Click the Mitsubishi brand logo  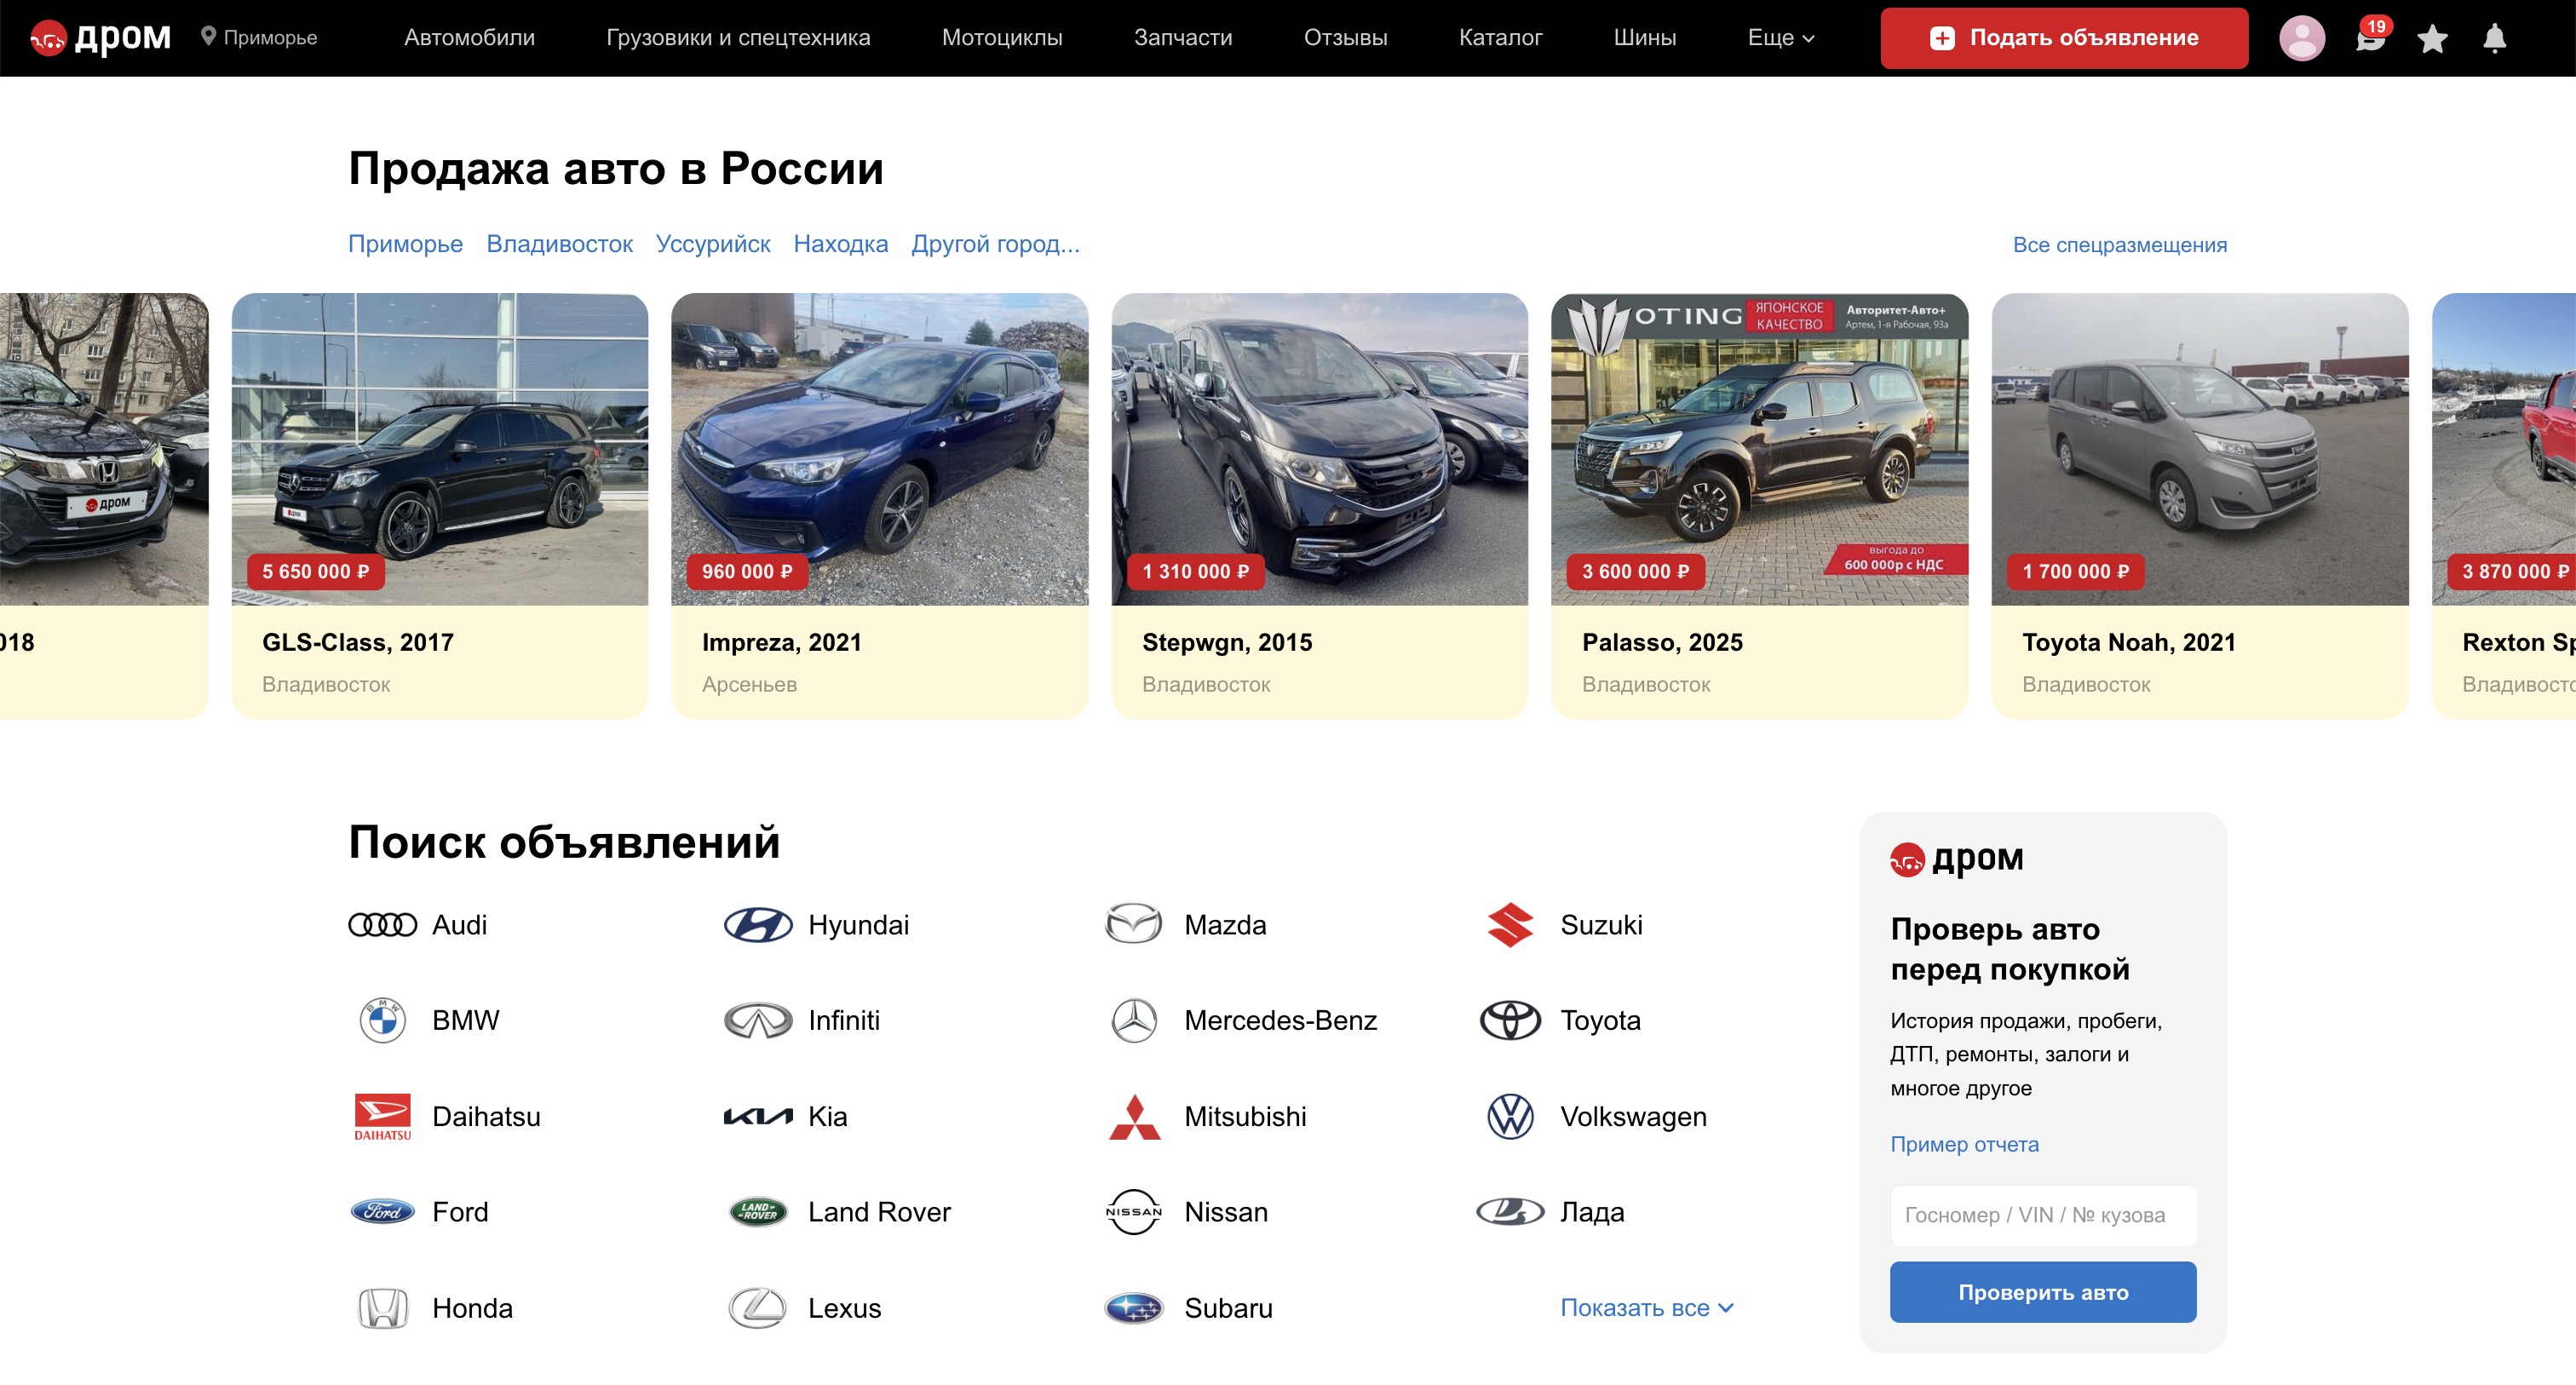point(1133,1117)
